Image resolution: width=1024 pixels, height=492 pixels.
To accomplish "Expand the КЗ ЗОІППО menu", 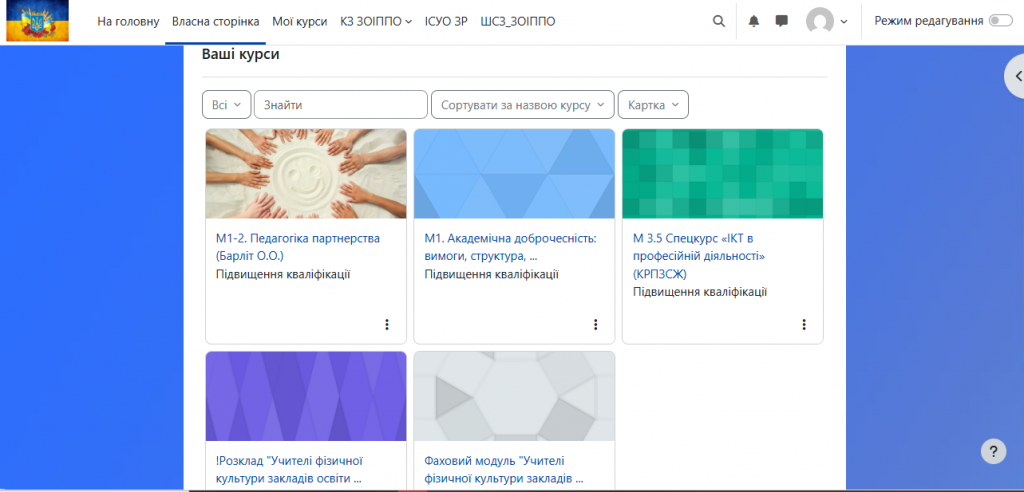I will pos(376,22).
